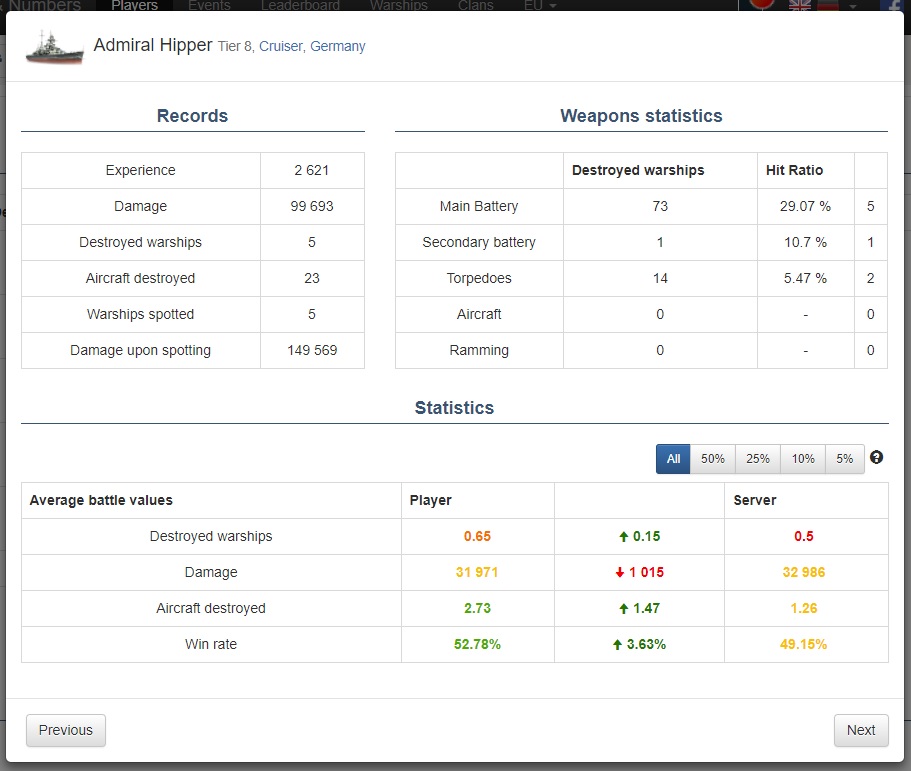
Task: Click the Weapons statistics heading
Action: pos(641,116)
